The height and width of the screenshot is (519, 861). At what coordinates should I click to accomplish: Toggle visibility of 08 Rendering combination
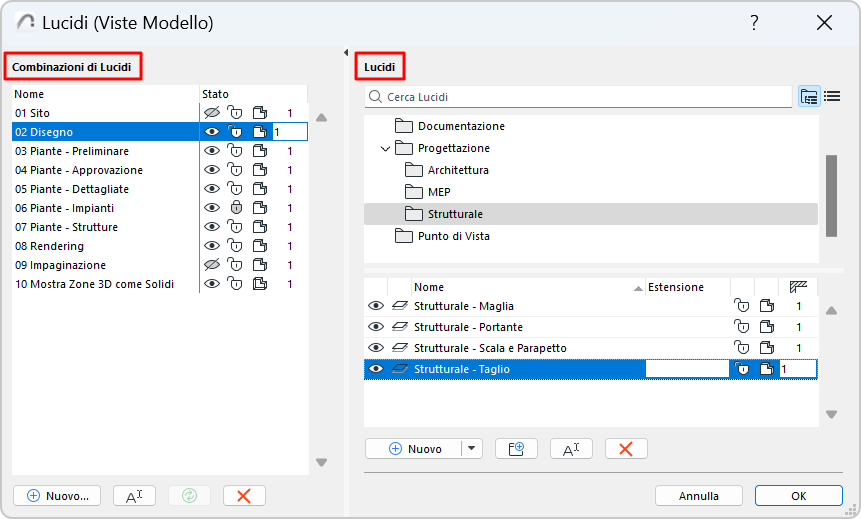(x=211, y=246)
